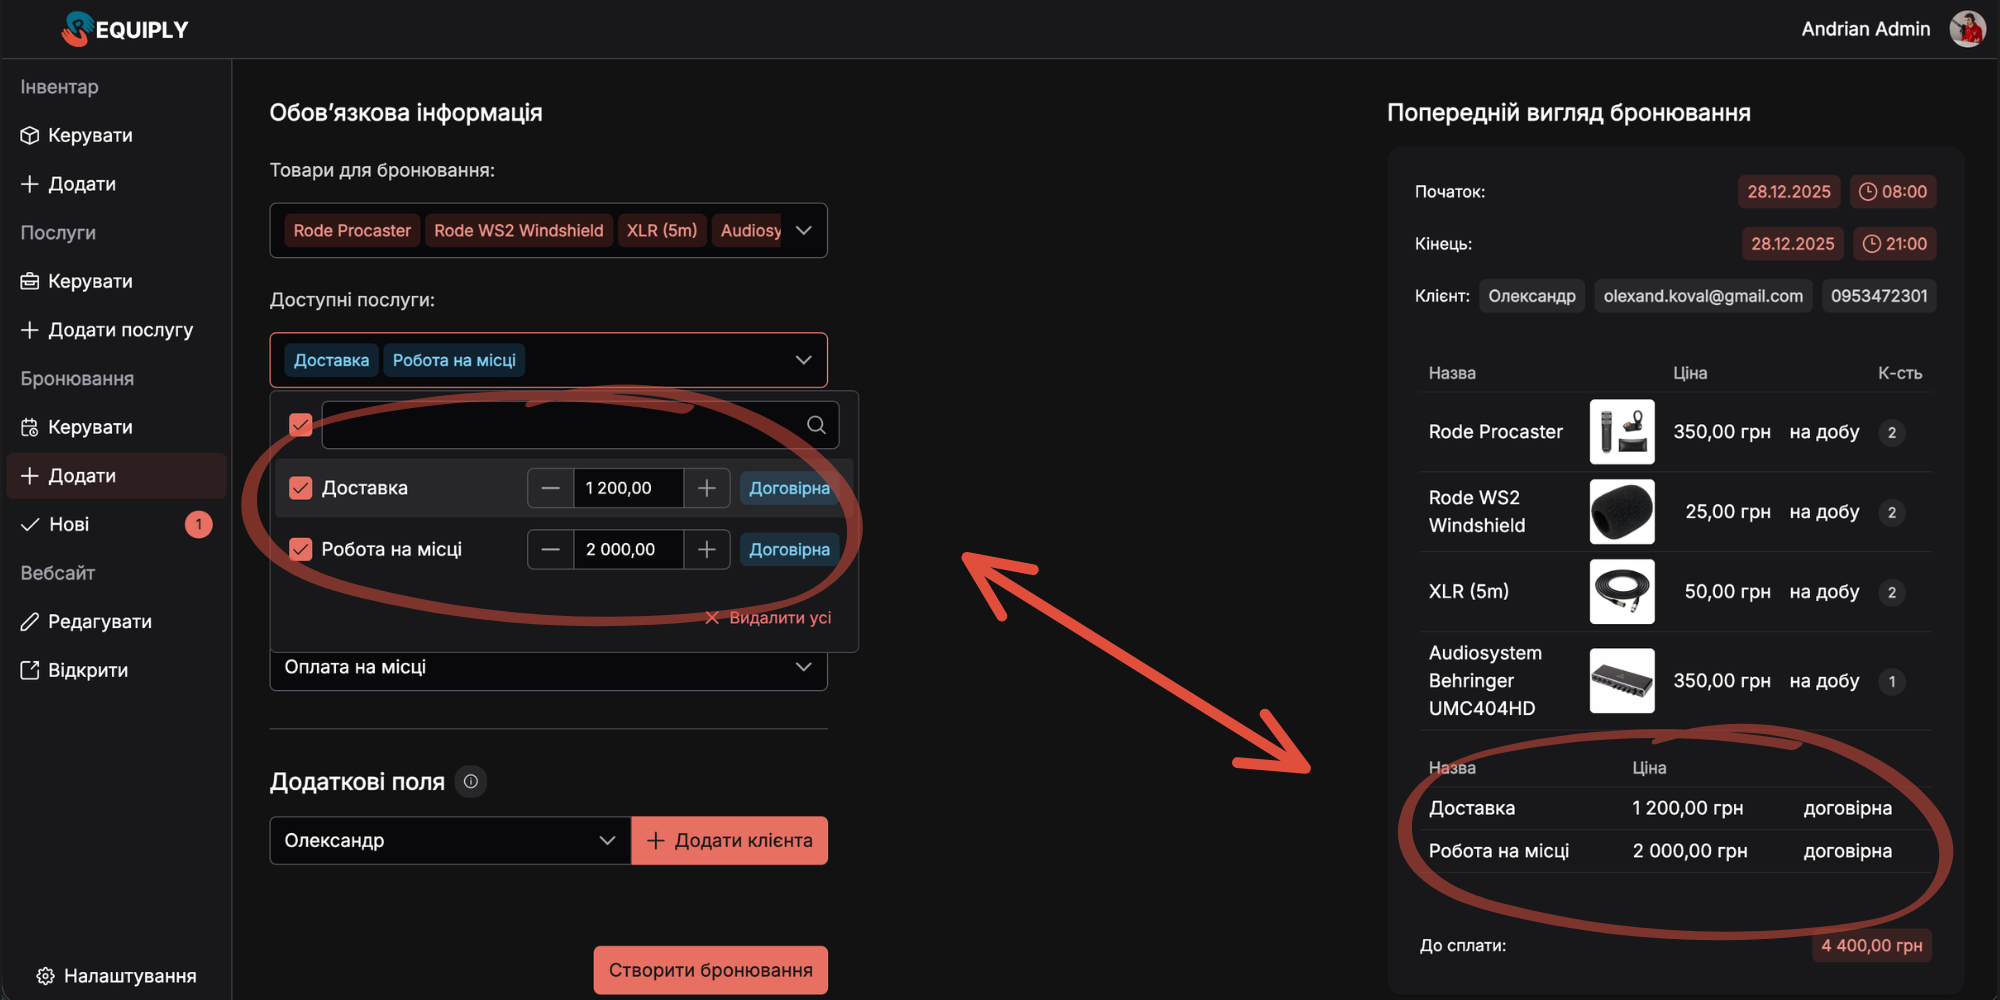This screenshot has height=1000, width=2000.
Task: Click the info icon beside Додаткові поля
Action: click(471, 782)
